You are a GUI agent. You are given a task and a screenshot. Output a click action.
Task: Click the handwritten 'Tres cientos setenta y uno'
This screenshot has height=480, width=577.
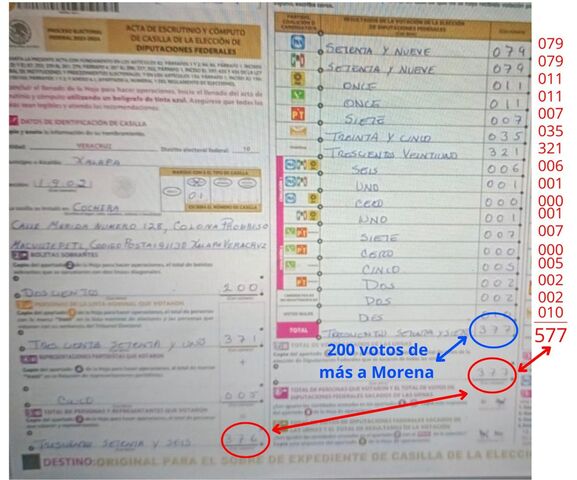[x=117, y=345]
